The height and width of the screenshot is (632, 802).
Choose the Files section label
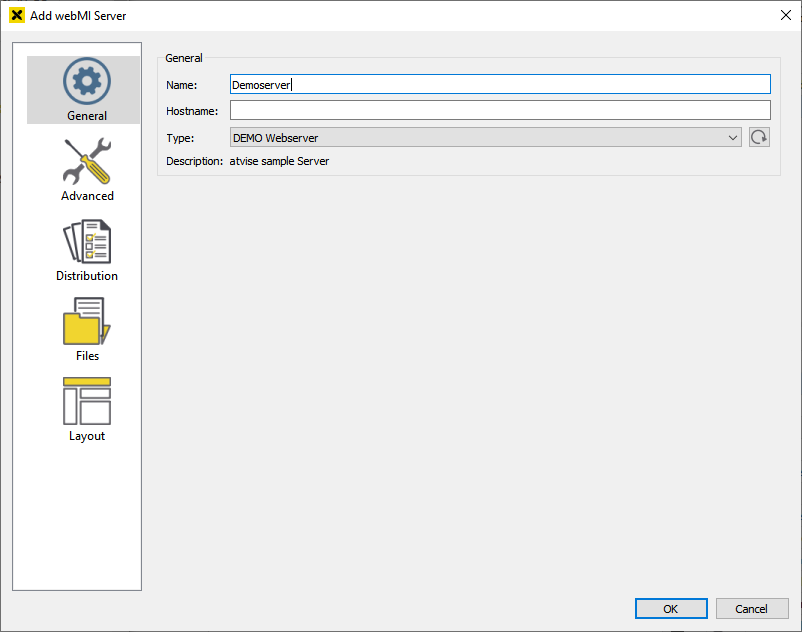[87, 356]
